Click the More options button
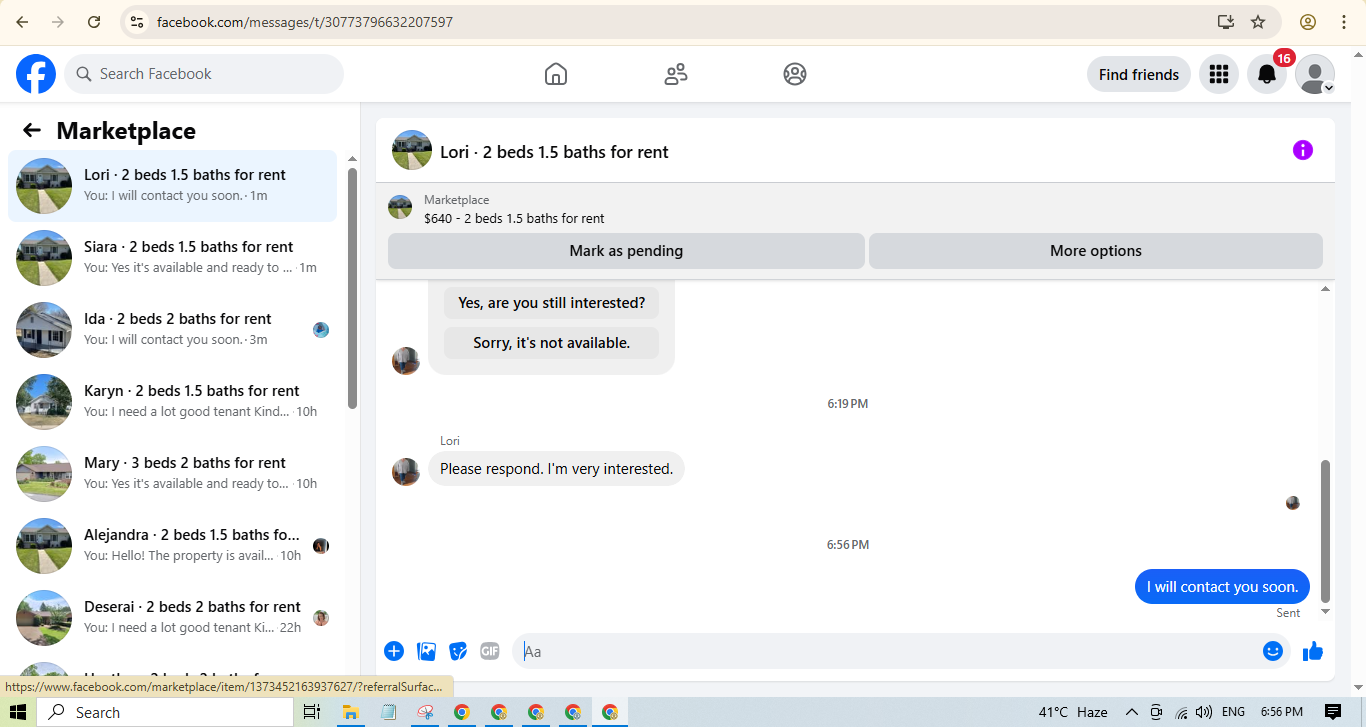Screen dimensions: 1366x727 click(x=1096, y=251)
